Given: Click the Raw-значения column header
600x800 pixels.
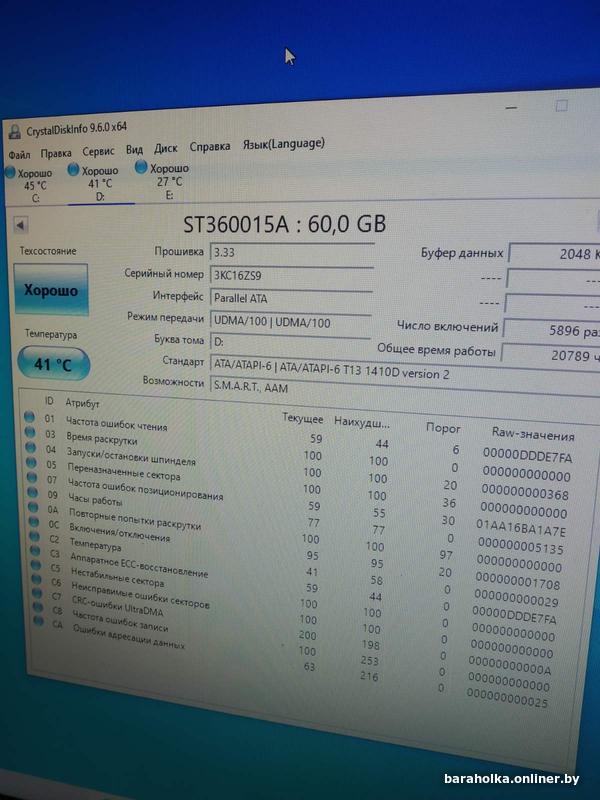Looking at the screenshot, I should pyautogui.click(x=533, y=434).
